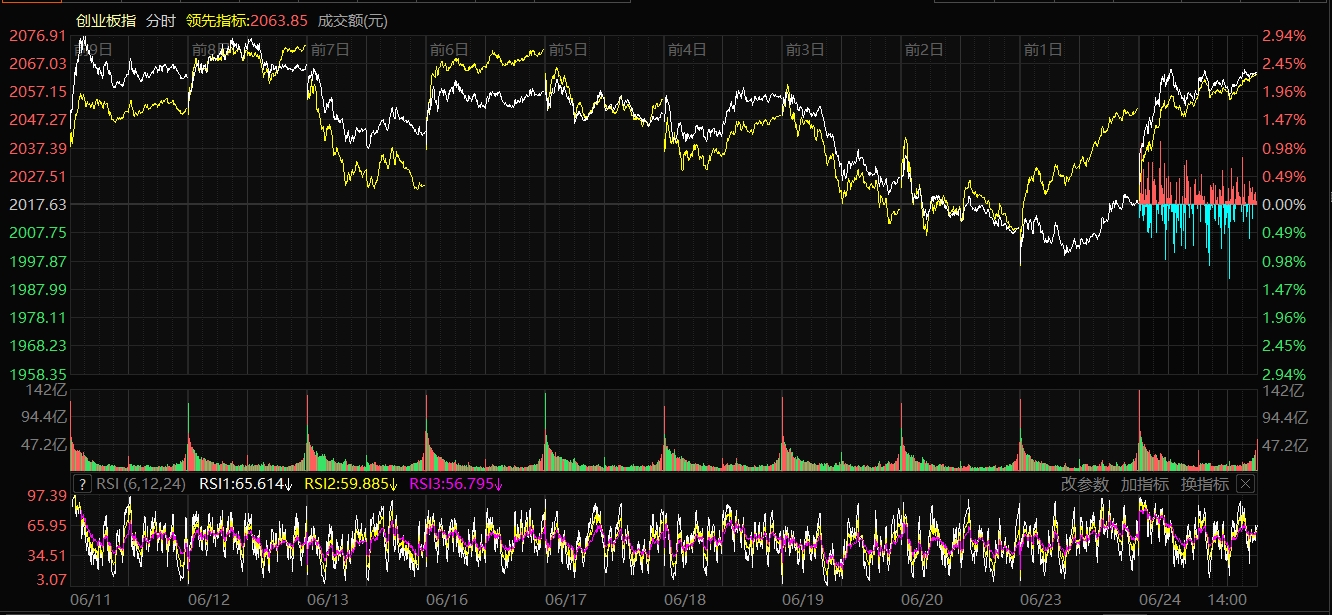Go to the 前1日 day marker
The image size is (1332, 615).
(1042, 49)
